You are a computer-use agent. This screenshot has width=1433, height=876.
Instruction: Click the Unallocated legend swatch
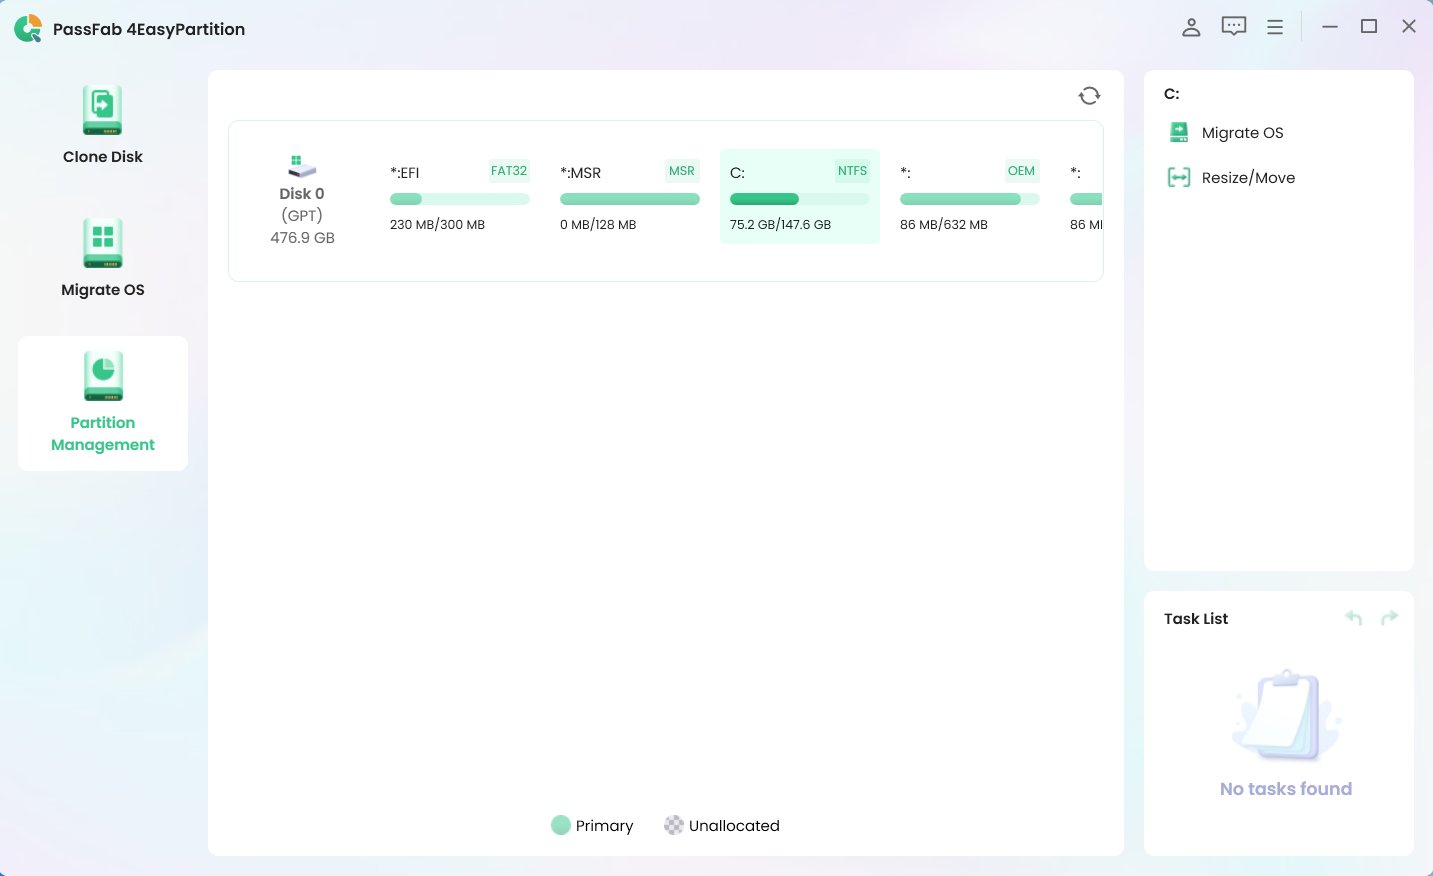click(x=674, y=825)
